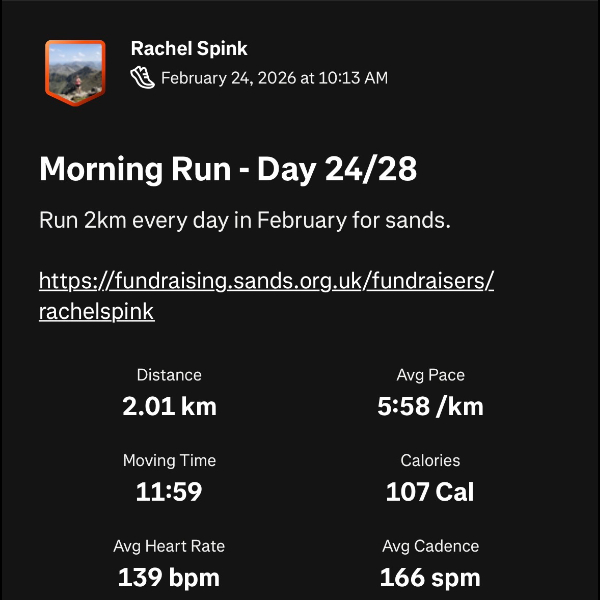Screen dimensions: 600x600
Task: Click the Avg Cadence stat label
Action: pyautogui.click(x=430, y=546)
